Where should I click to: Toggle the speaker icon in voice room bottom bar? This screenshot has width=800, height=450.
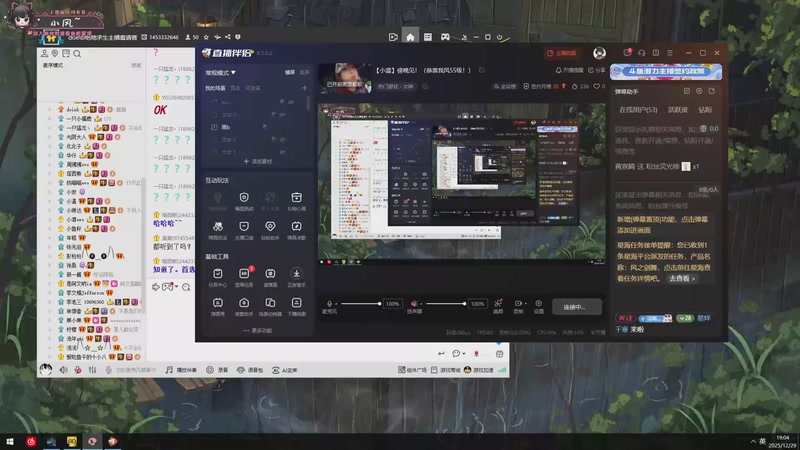pos(63,370)
